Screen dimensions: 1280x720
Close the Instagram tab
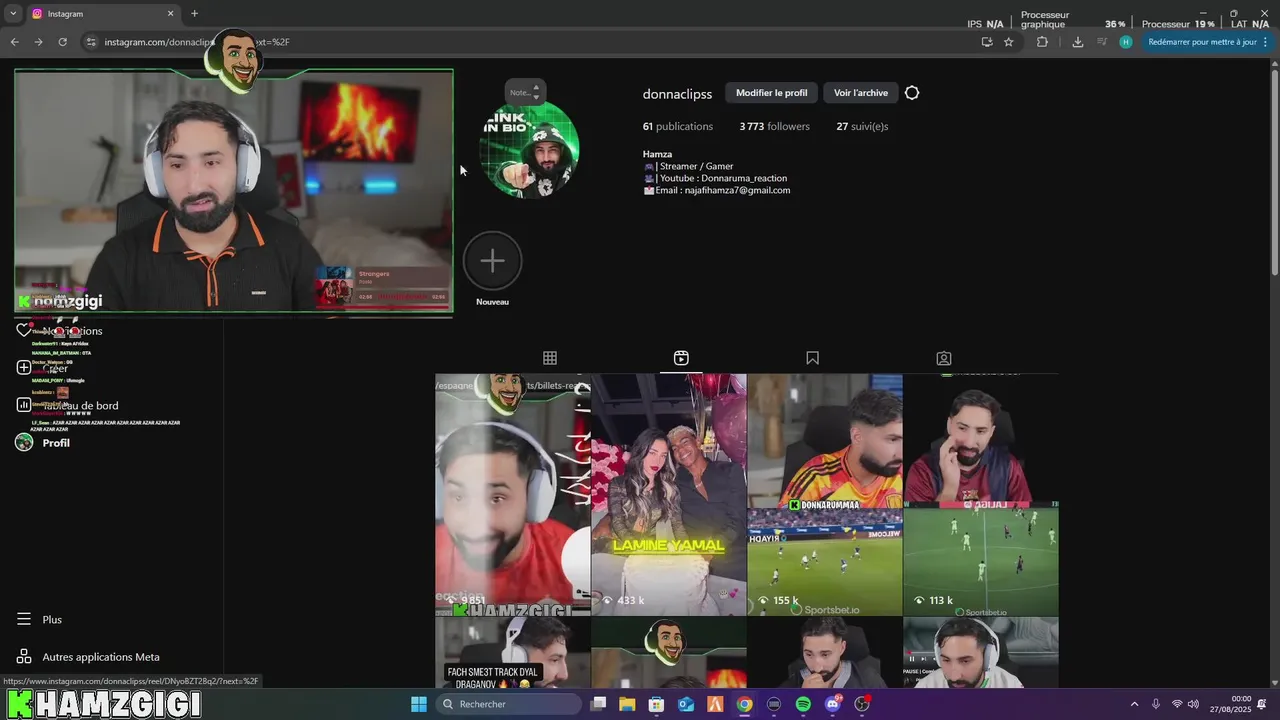tap(170, 14)
